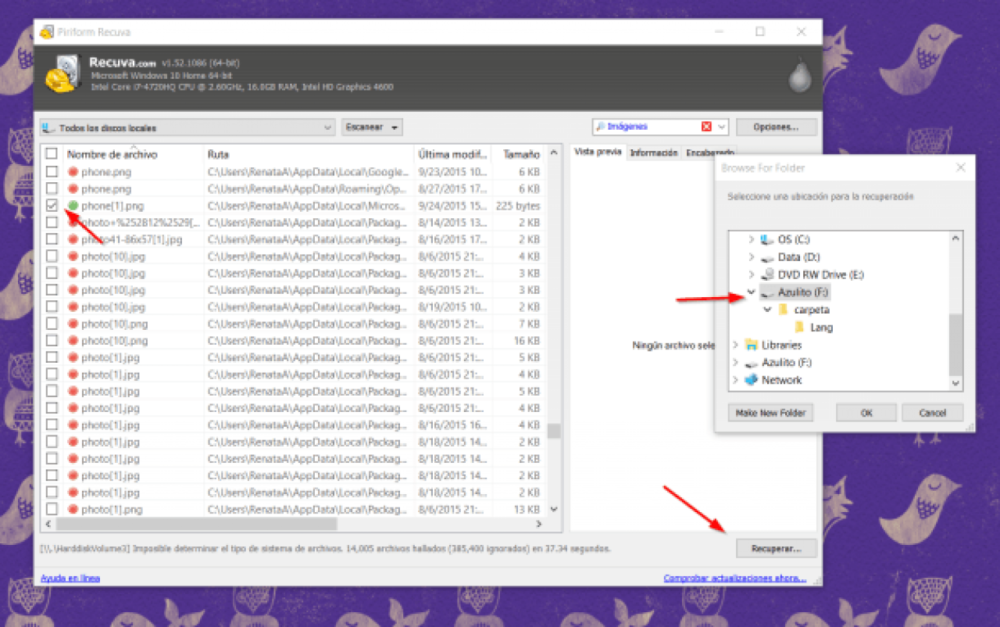Expand the Data (D:) tree node

751,257
